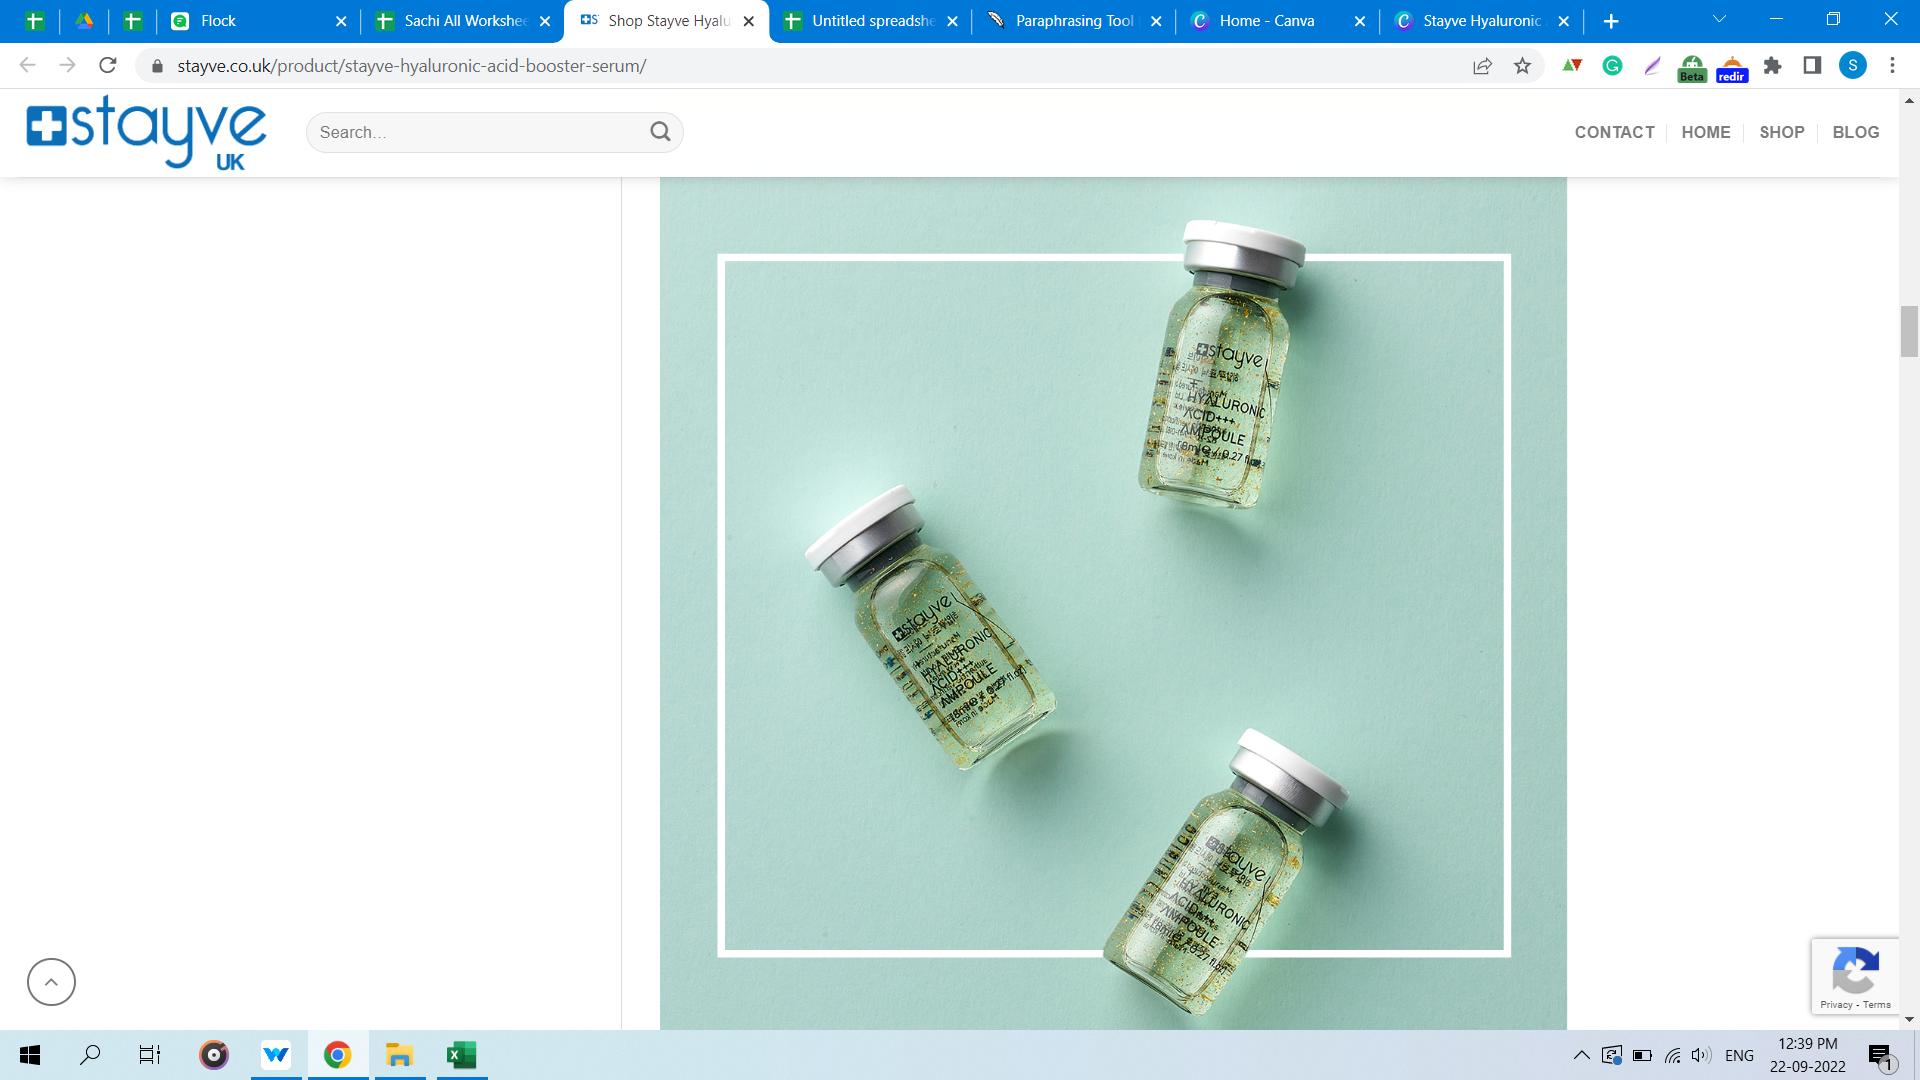The width and height of the screenshot is (1920, 1080).
Task: Bookmark this page with star icon
Action: pyautogui.click(x=1522, y=66)
